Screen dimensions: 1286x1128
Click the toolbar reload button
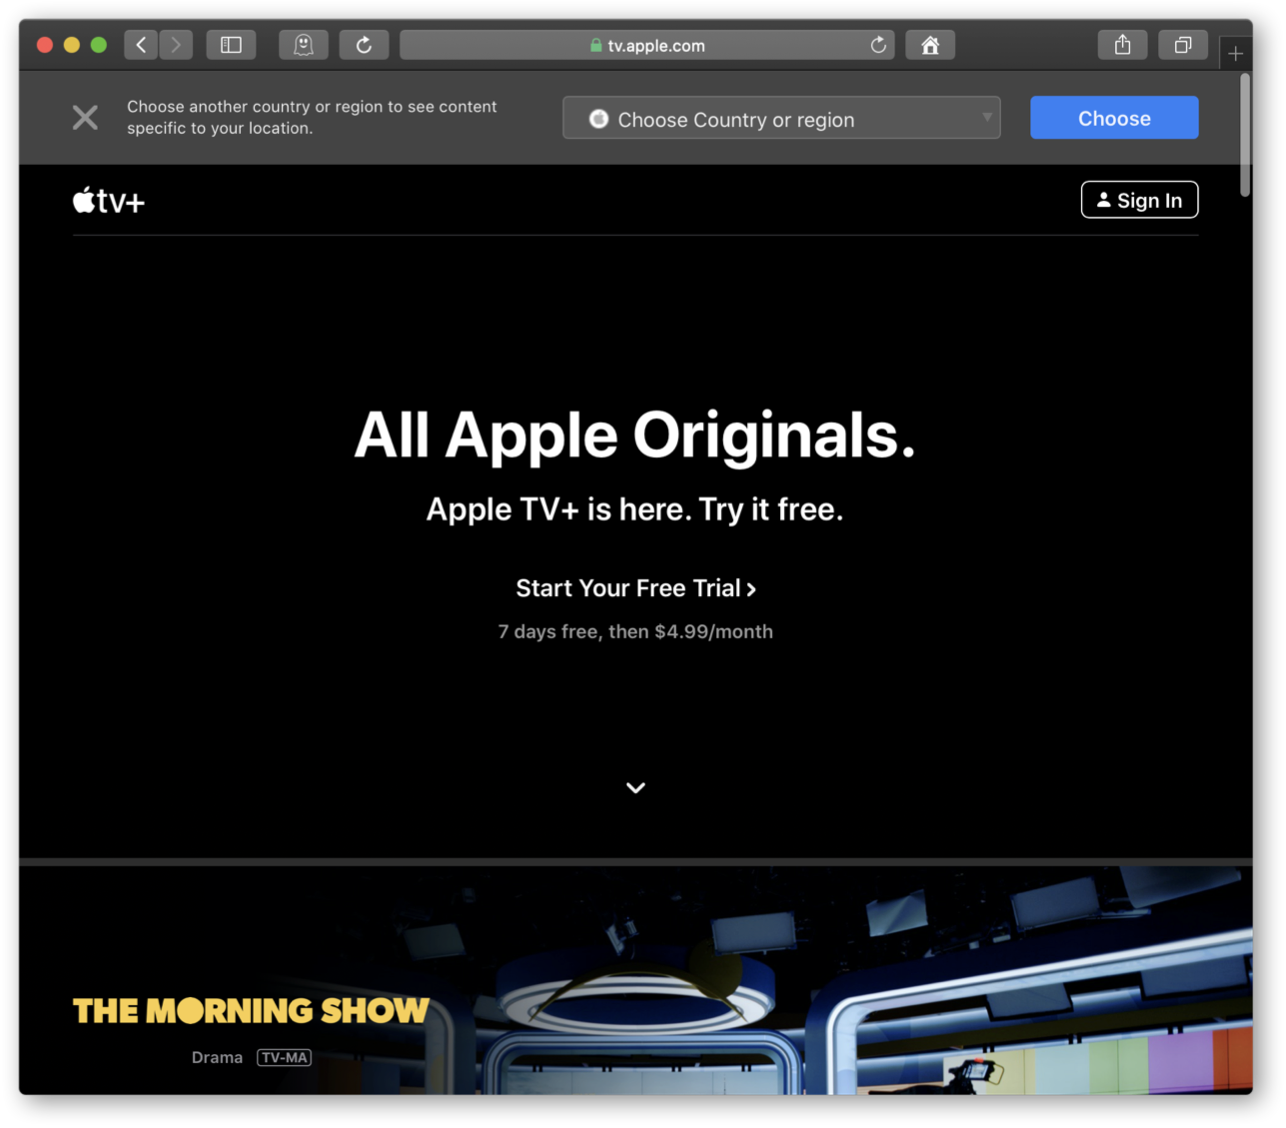pyautogui.click(x=364, y=45)
